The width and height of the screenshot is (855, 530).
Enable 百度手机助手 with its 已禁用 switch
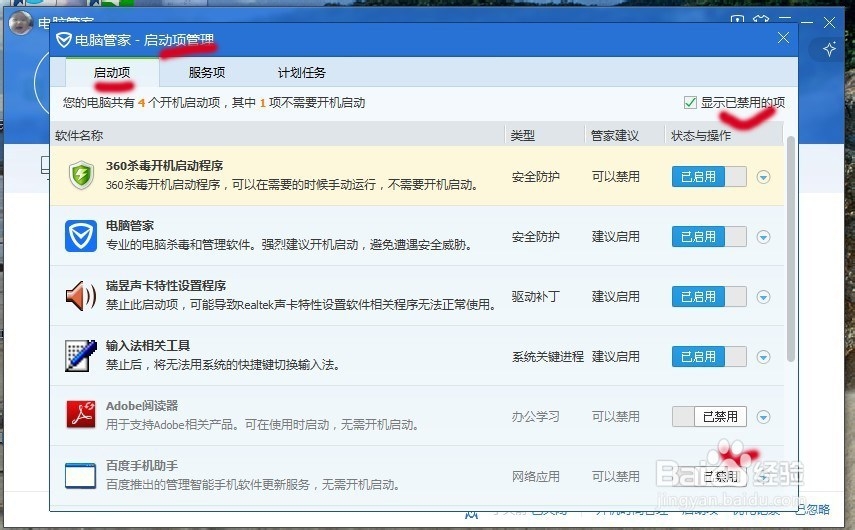click(709, 477)
